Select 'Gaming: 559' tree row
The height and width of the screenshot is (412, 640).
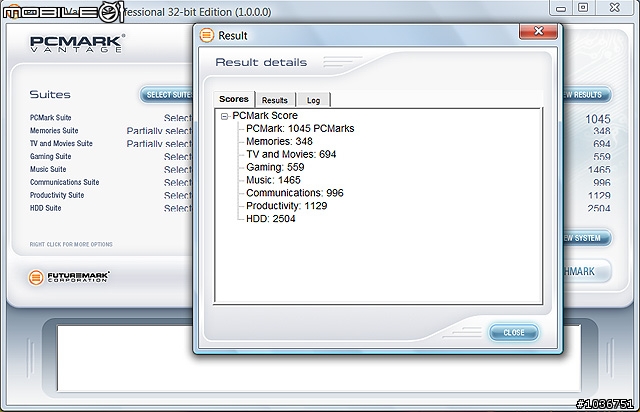click(x=275, y=167)
